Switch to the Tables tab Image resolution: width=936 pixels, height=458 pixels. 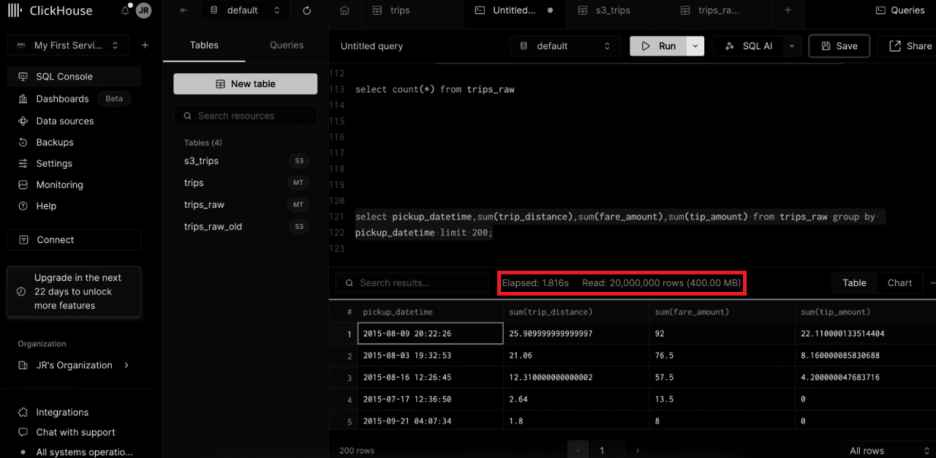[x=204, y=45]
